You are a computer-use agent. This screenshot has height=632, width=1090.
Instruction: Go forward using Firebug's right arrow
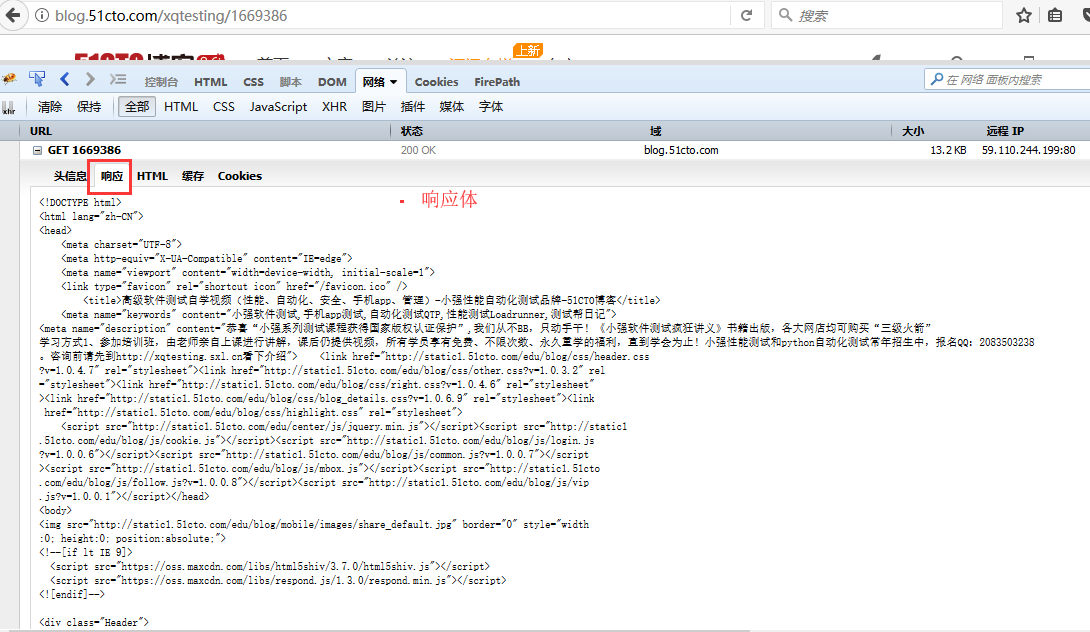pos(90,79)
